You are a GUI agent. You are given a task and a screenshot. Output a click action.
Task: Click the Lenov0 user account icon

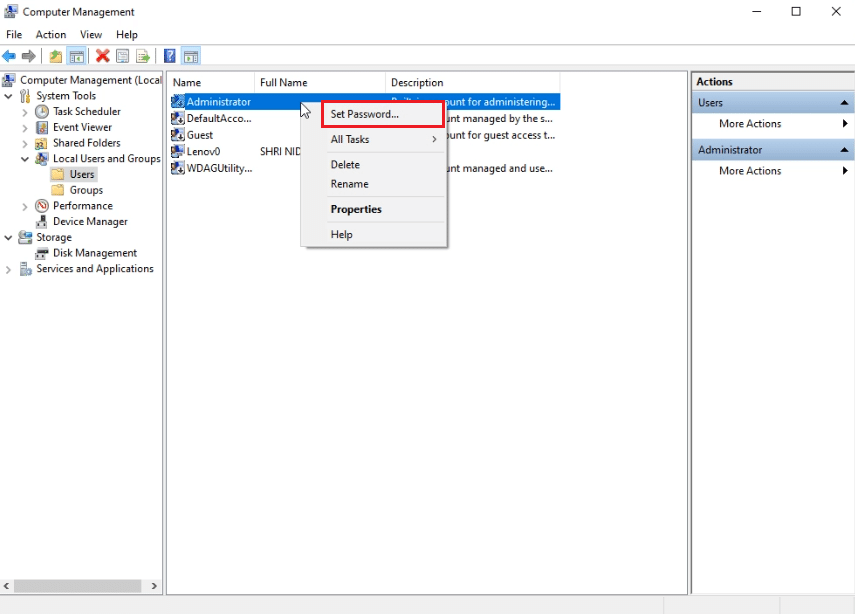coord(177,151)
